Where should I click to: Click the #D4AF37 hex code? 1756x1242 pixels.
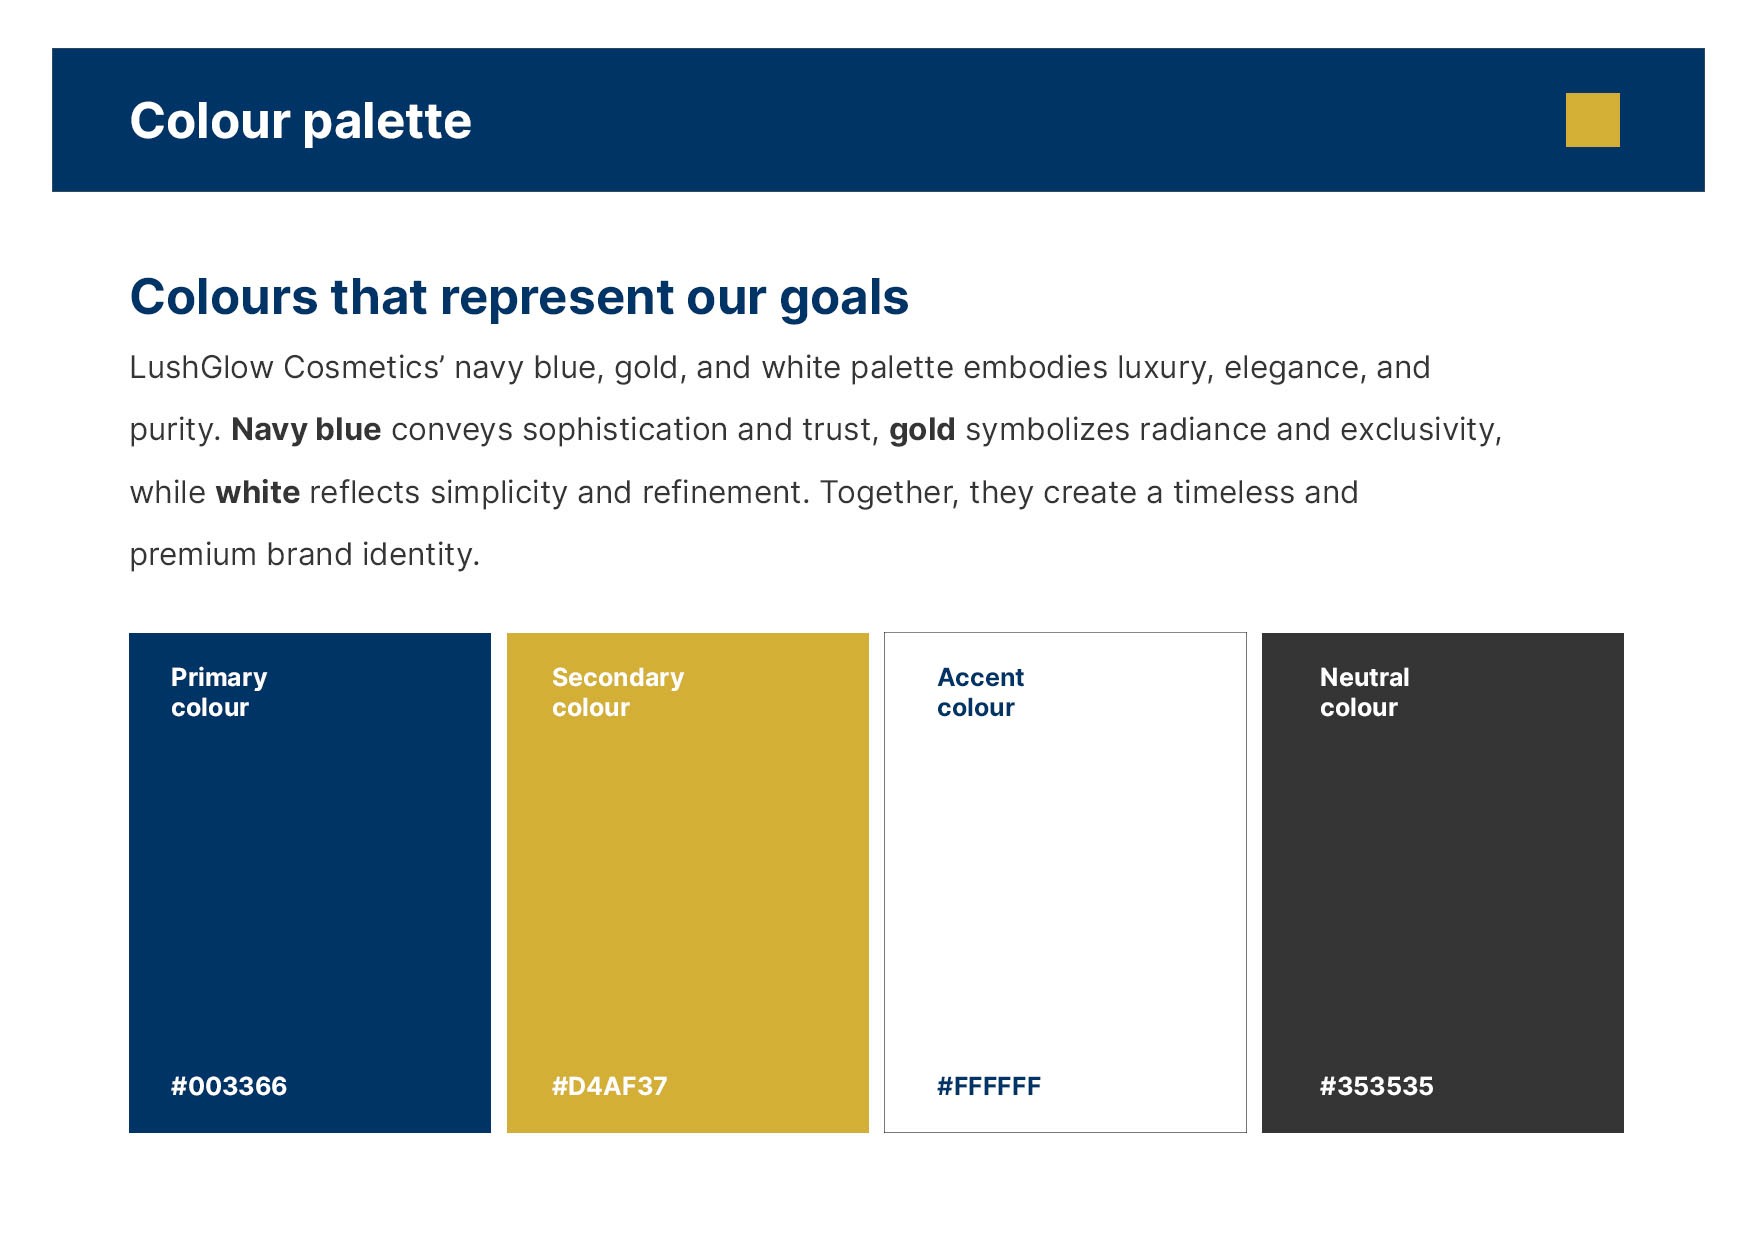(610, 1086)
